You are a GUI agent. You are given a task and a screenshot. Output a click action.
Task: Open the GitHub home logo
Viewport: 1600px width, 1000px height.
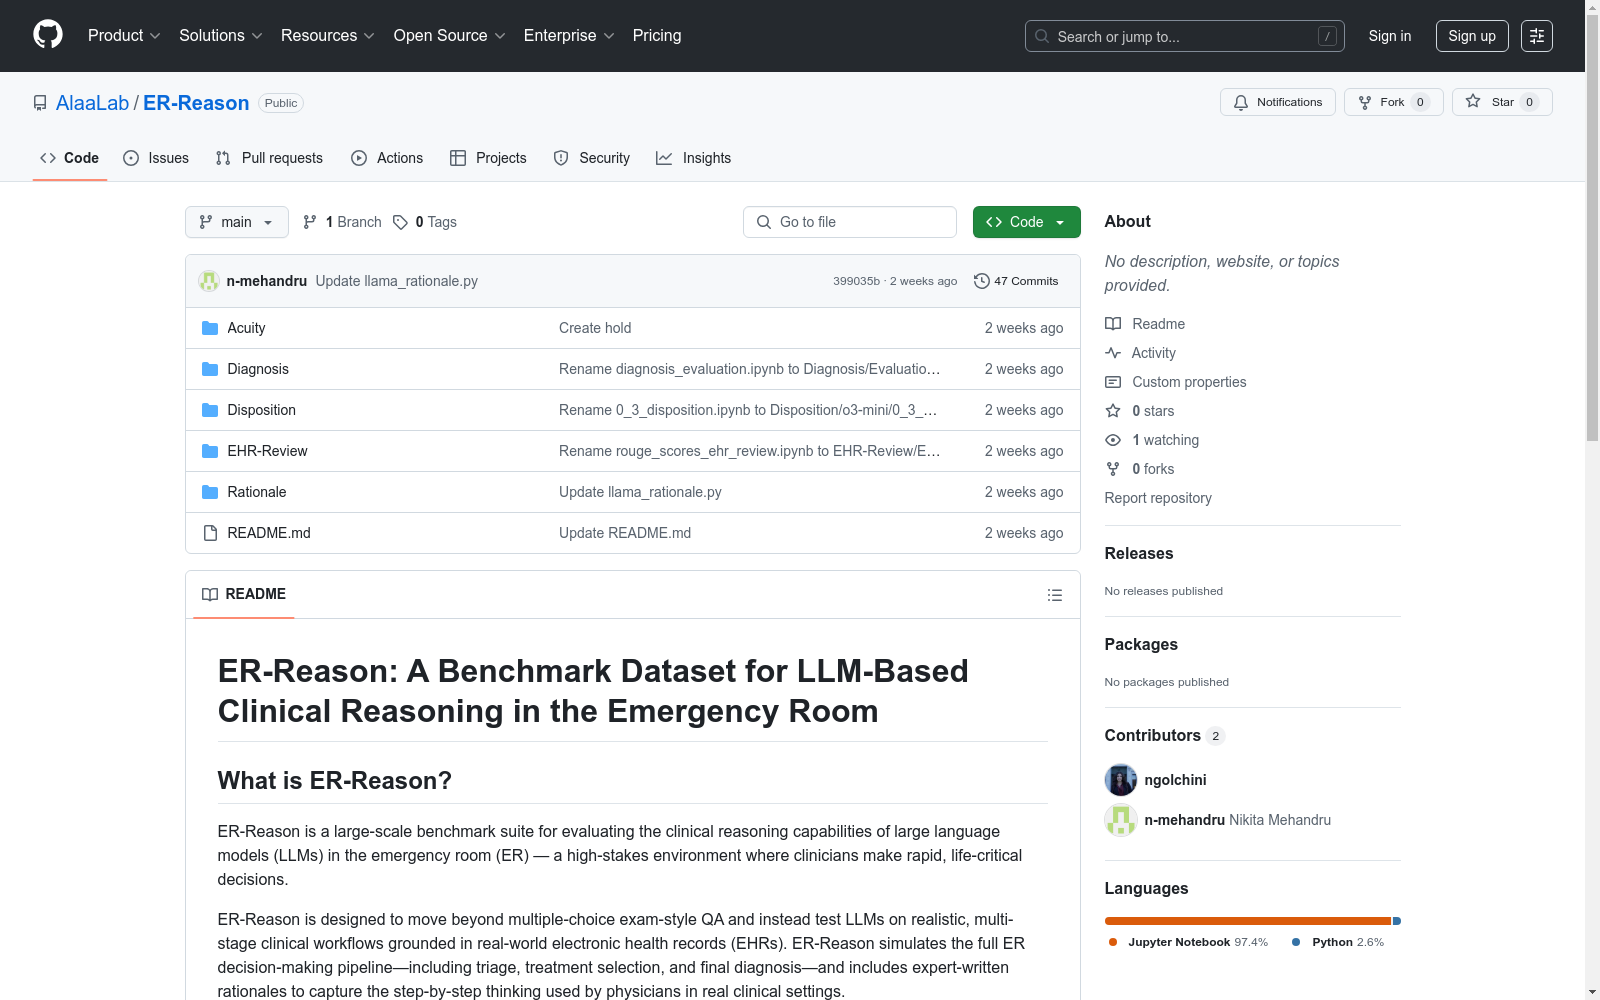click(x=48, y=35)
